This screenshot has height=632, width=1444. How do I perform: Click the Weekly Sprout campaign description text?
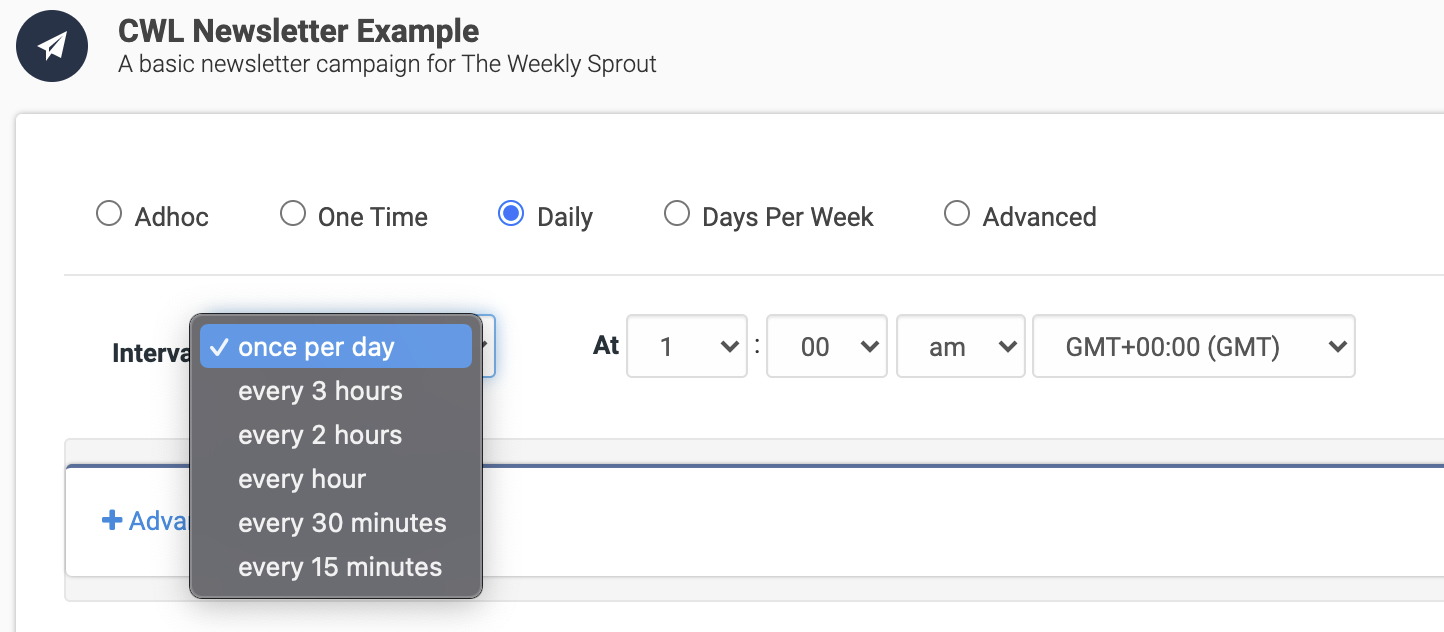coord(387,65)
